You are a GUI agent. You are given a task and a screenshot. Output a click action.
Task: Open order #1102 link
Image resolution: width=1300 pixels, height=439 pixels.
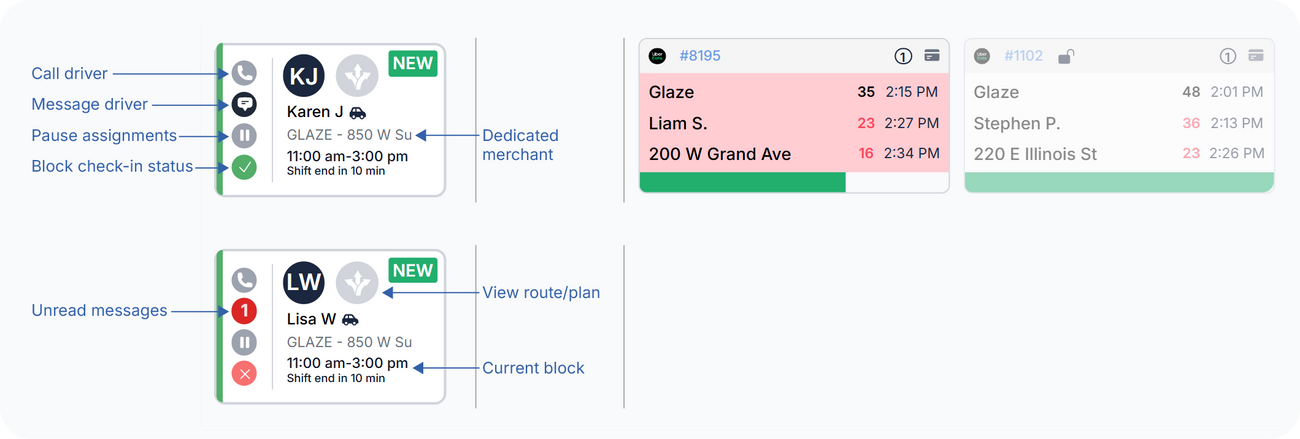pos(1023,56)
